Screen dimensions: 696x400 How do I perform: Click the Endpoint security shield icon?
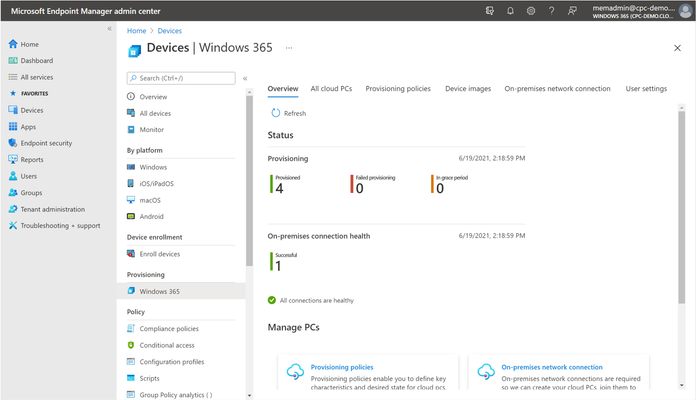(x=13, y=143)
